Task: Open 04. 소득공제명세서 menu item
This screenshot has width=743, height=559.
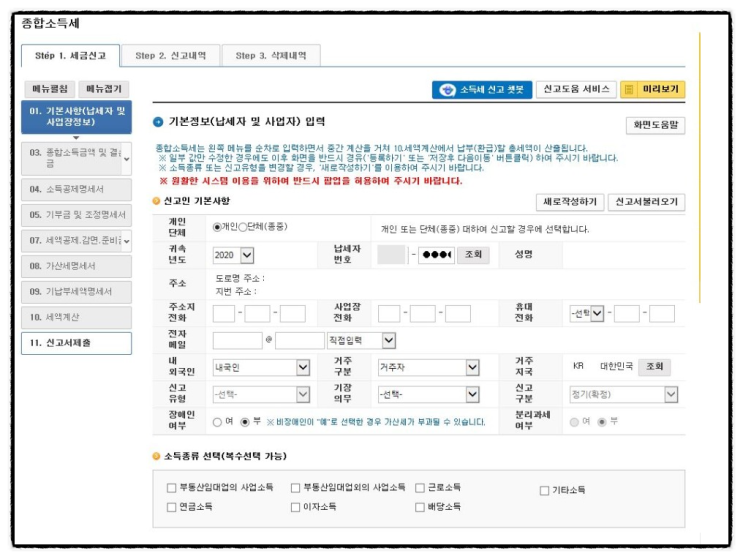Action: coord(76,189)
